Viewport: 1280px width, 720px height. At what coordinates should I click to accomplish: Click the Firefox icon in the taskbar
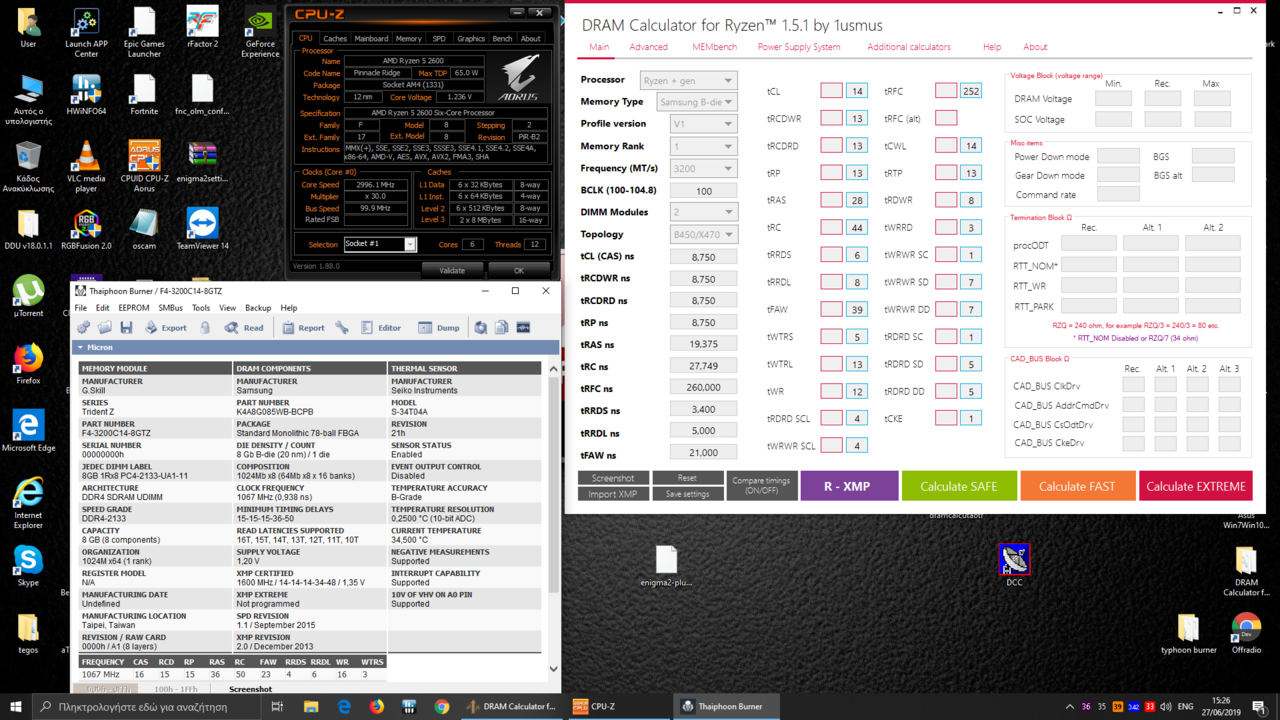point(376,706)
